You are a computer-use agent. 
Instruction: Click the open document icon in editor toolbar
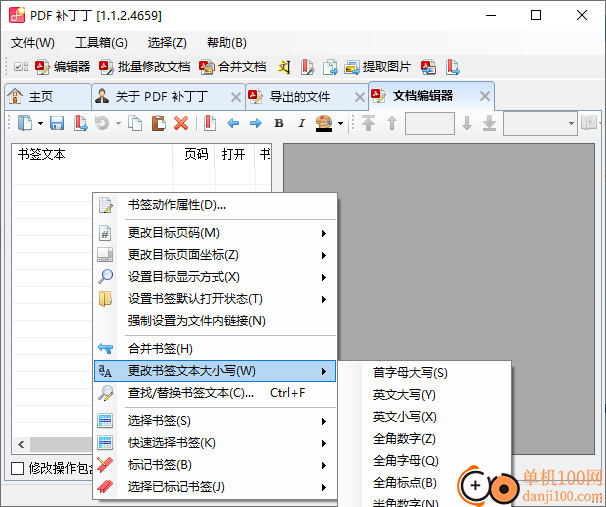coord(25,123)
